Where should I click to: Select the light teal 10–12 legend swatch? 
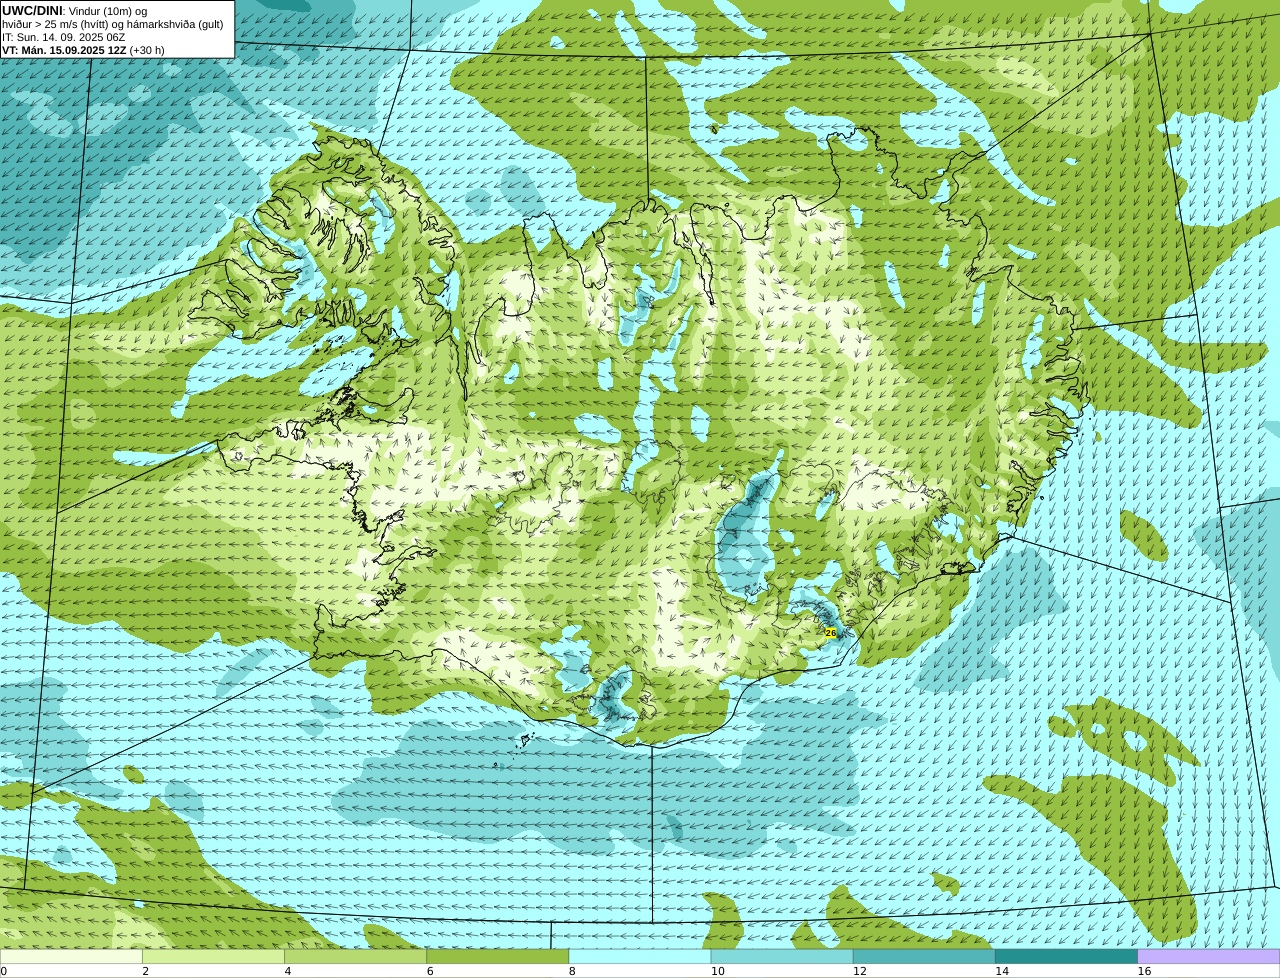pos(782,957)
